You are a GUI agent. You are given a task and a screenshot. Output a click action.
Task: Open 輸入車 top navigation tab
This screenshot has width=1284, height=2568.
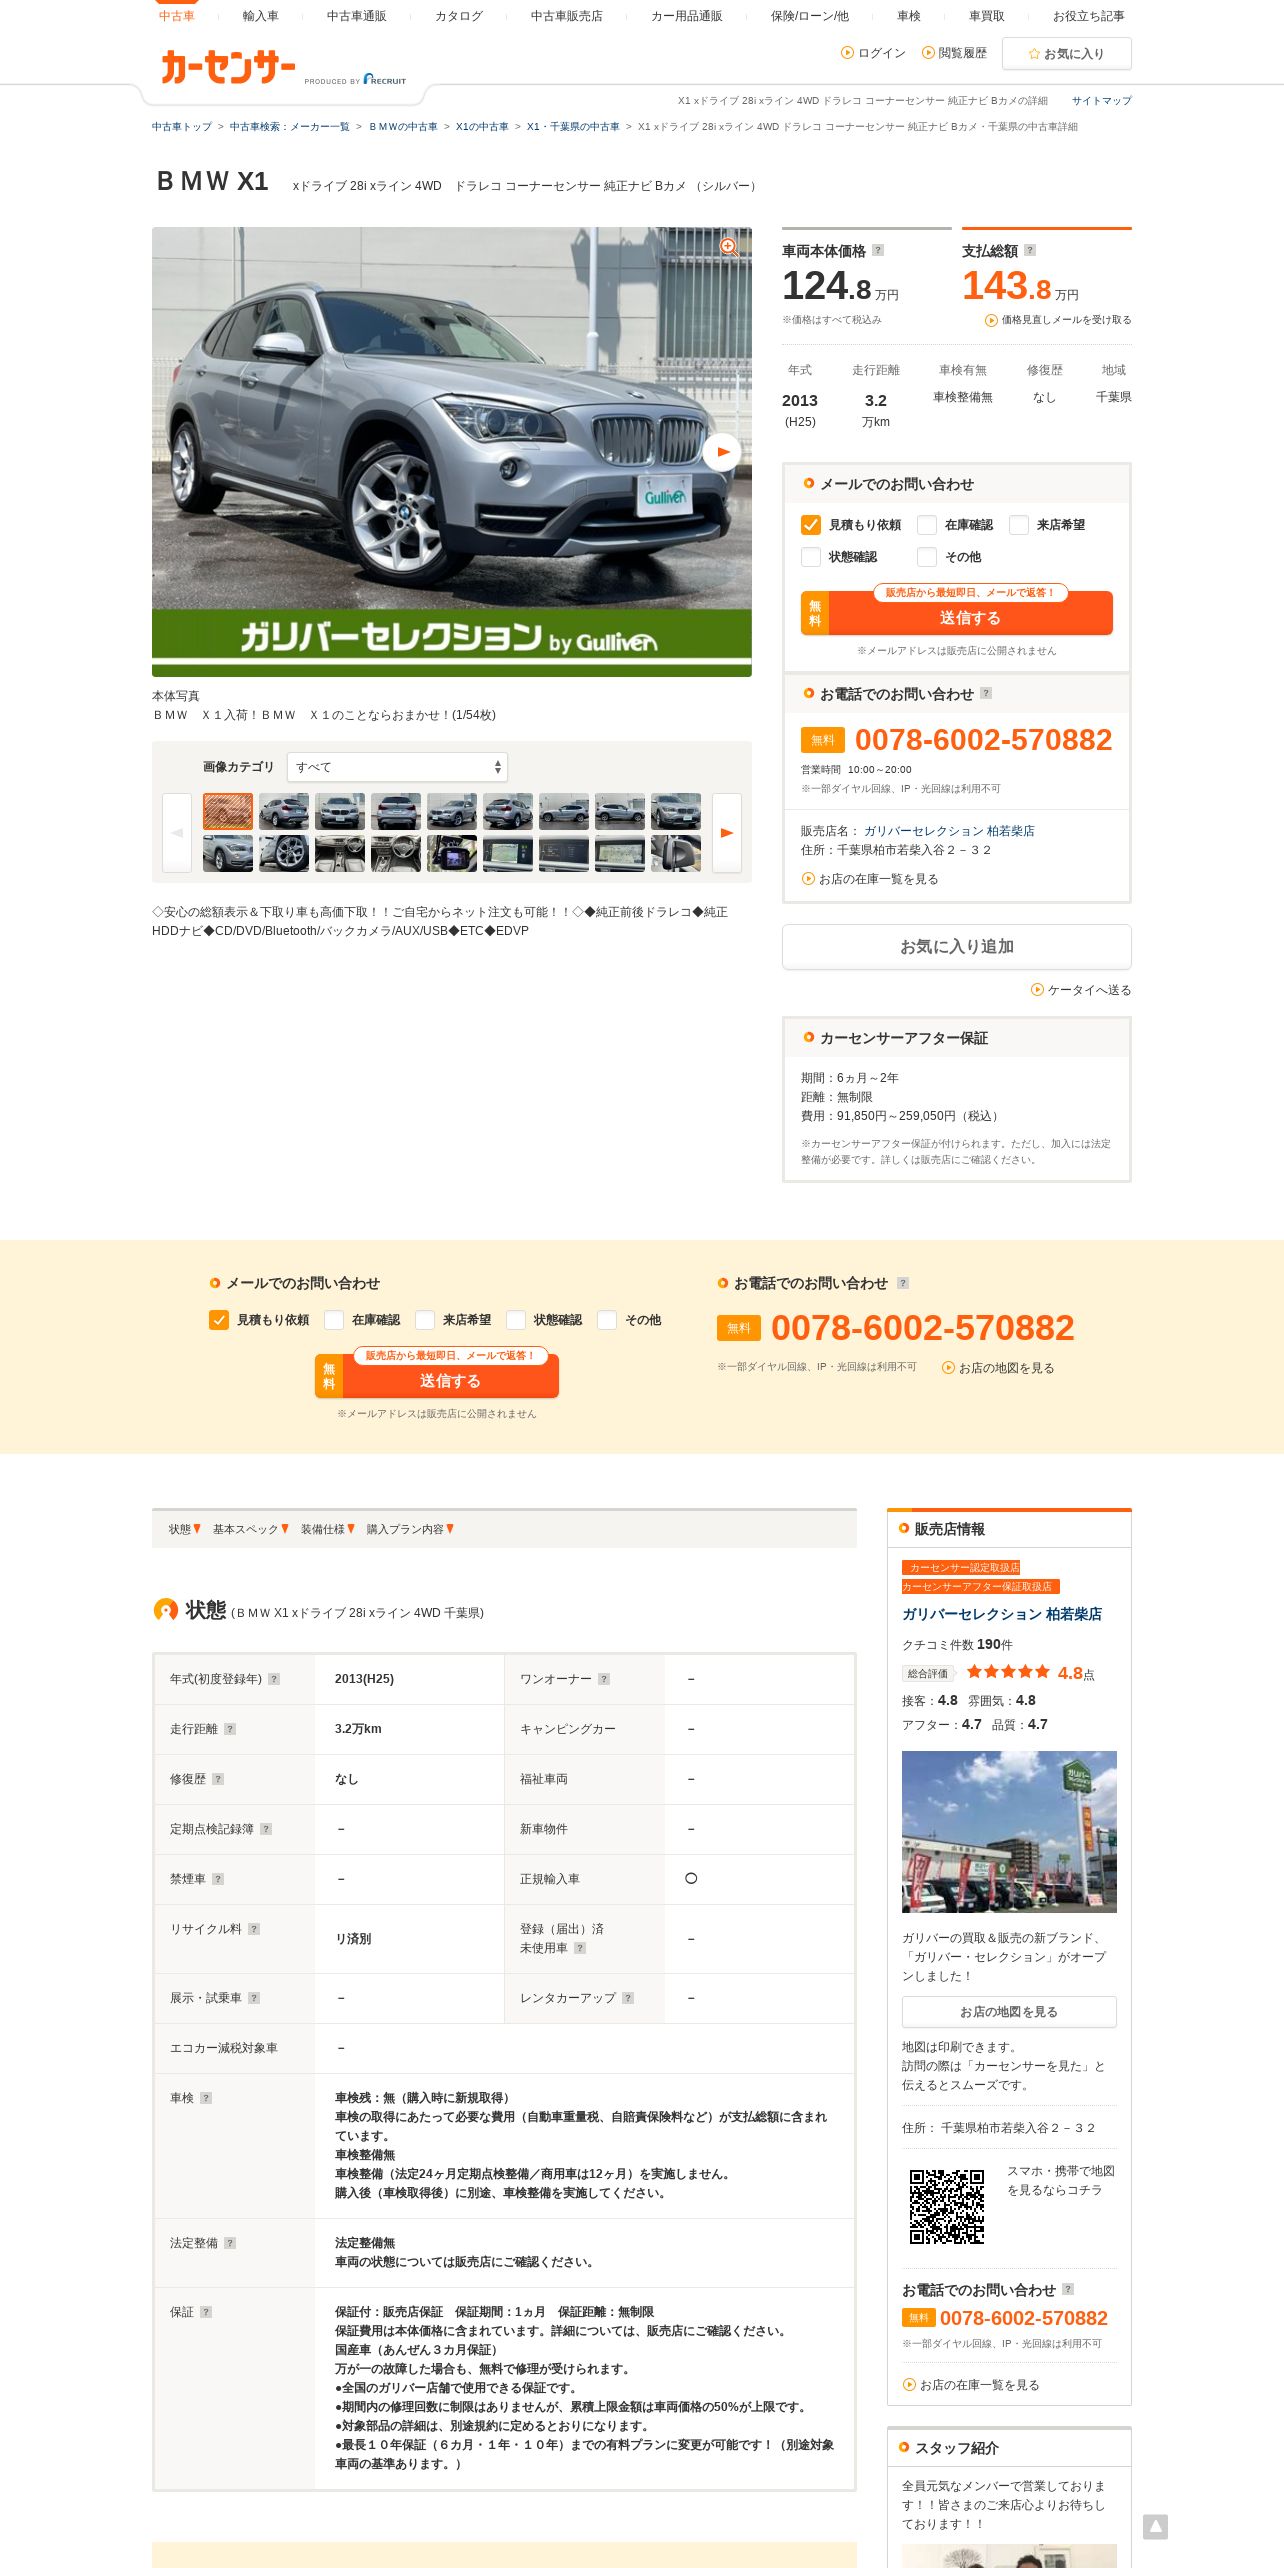click(x=261, y=16)
